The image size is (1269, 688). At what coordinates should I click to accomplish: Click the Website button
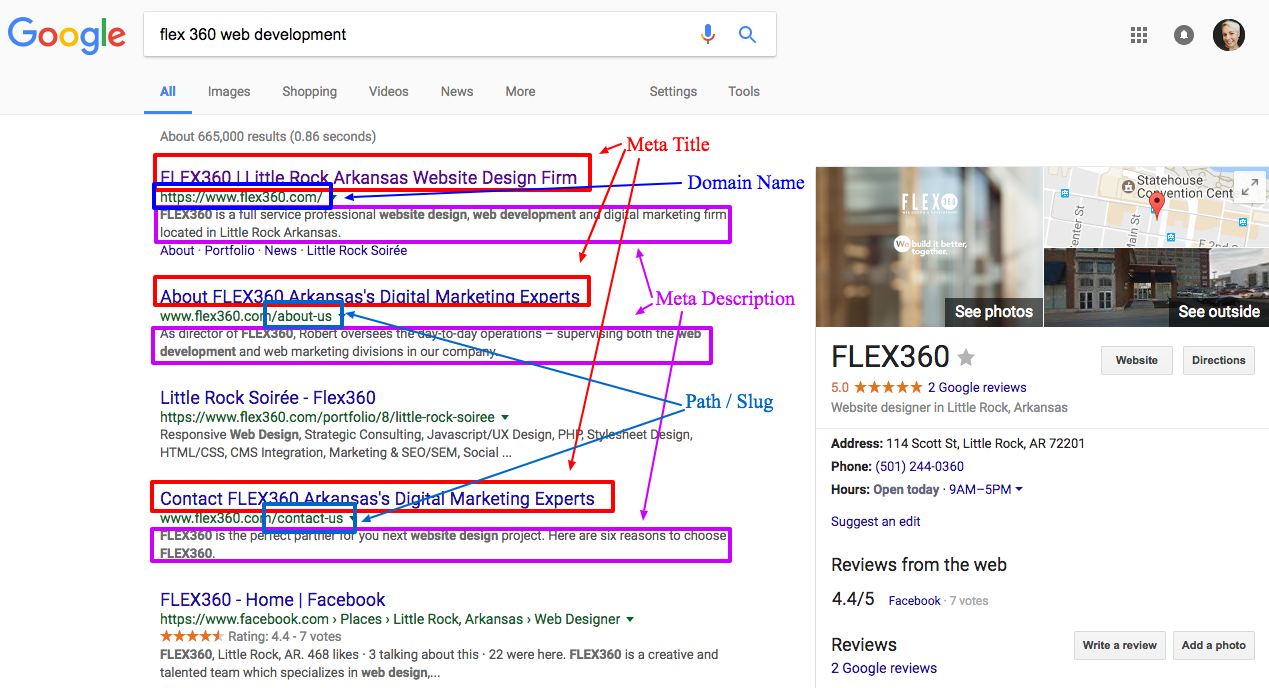pos(1136,360)
